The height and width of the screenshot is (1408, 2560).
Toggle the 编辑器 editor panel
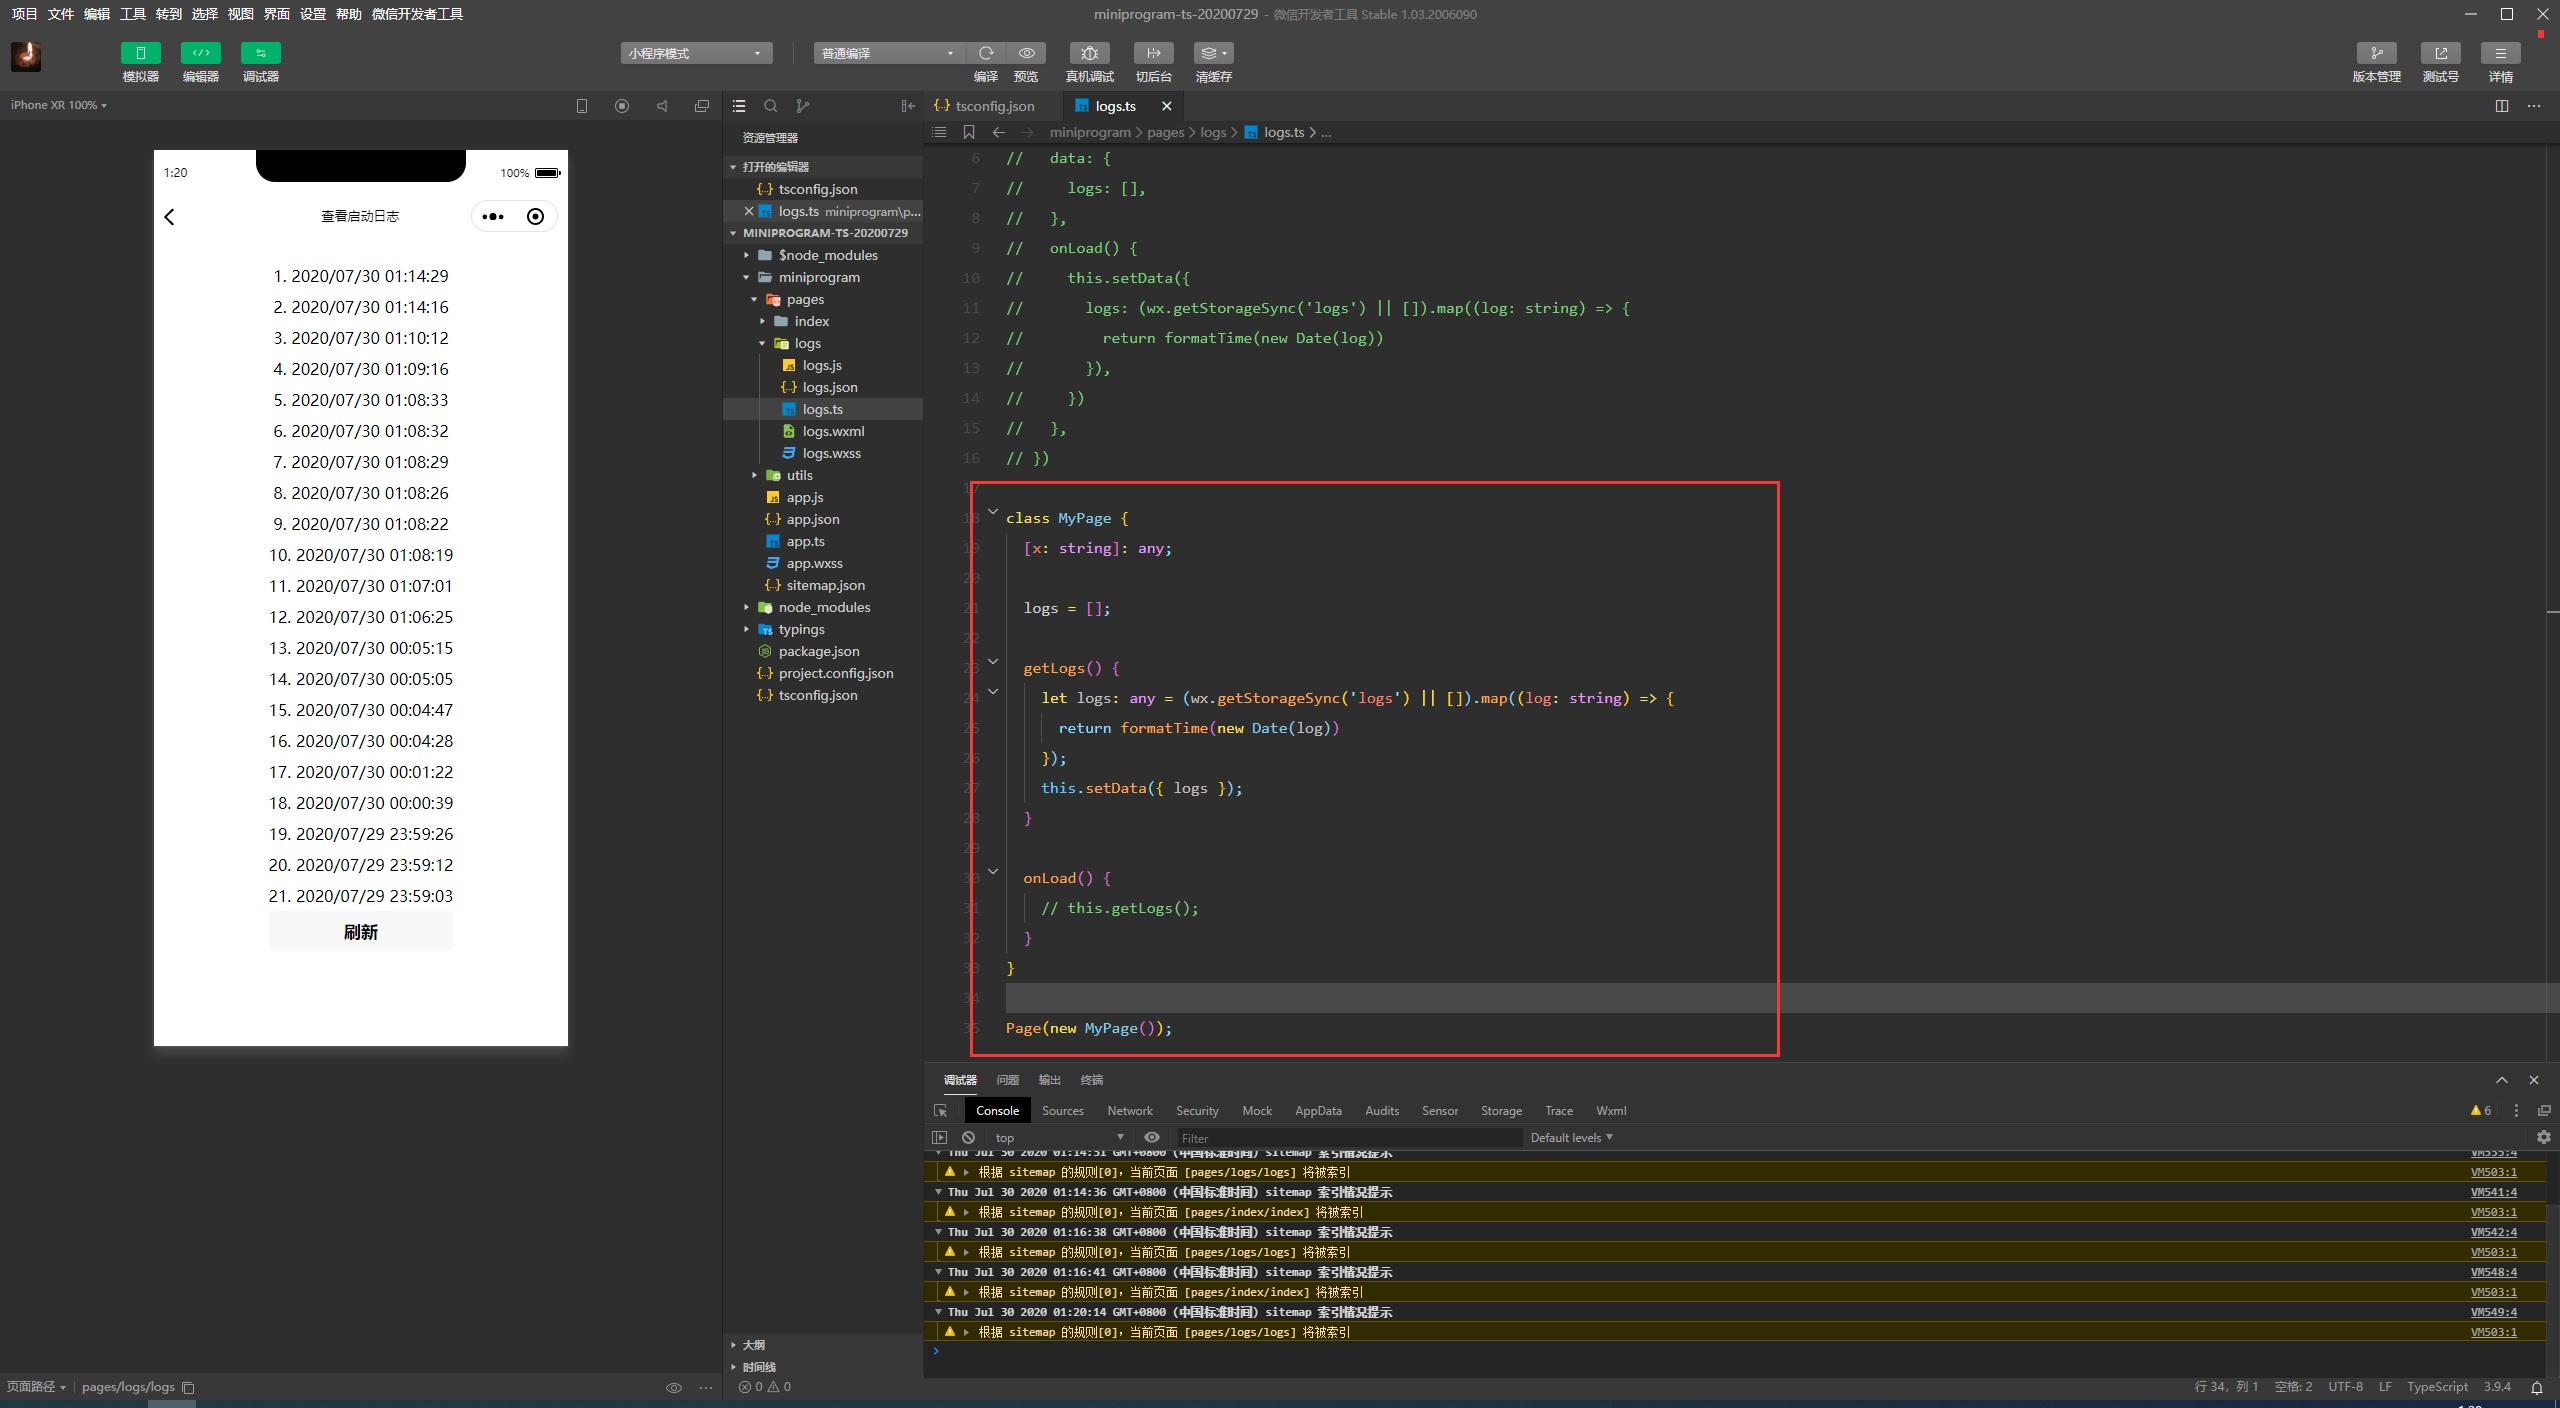click(200, 53)
